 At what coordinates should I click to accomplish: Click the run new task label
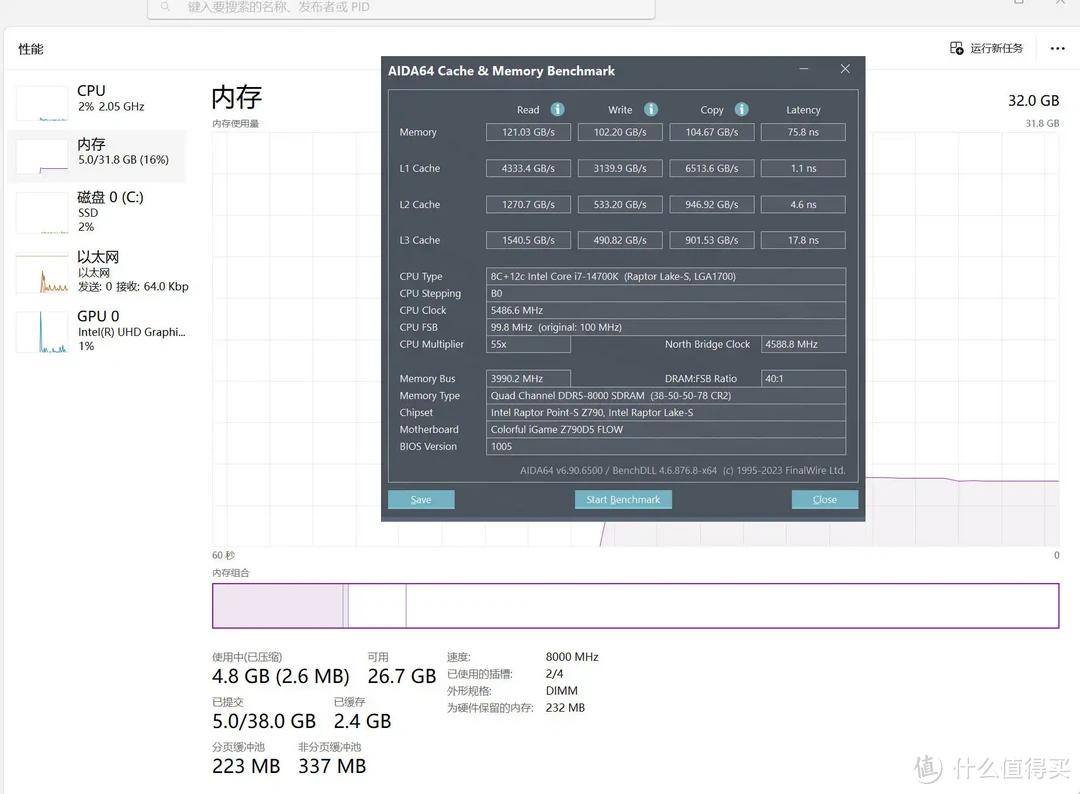[x=996, y=48]
